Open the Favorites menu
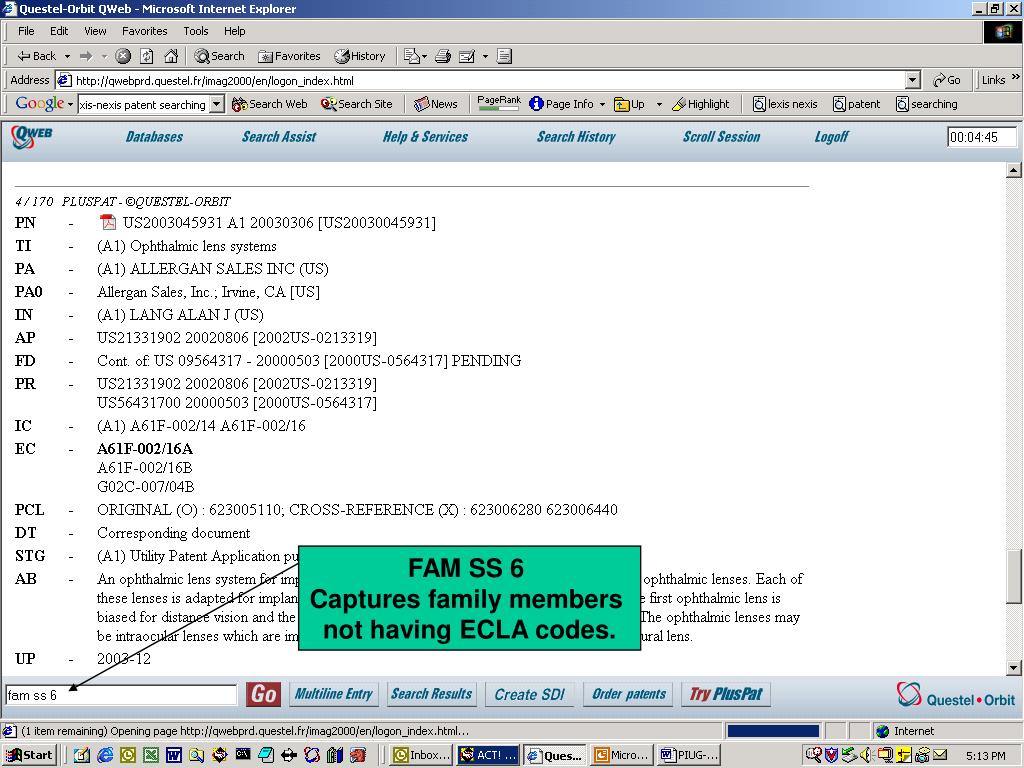The height and width of the screenshot is (768, 1024). click(144, 31)
